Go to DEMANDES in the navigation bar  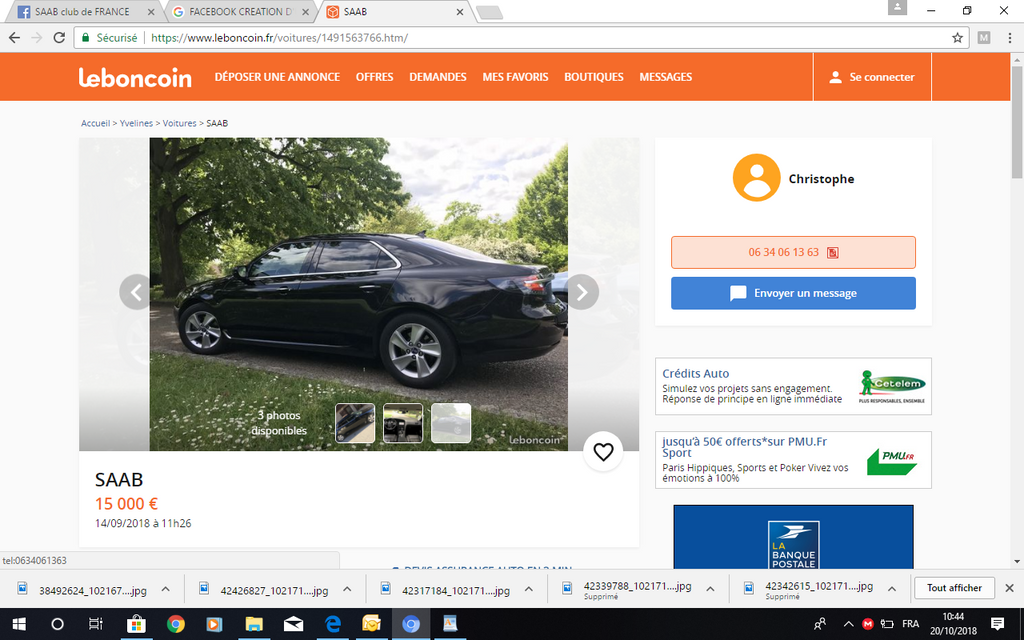(438, 77)
